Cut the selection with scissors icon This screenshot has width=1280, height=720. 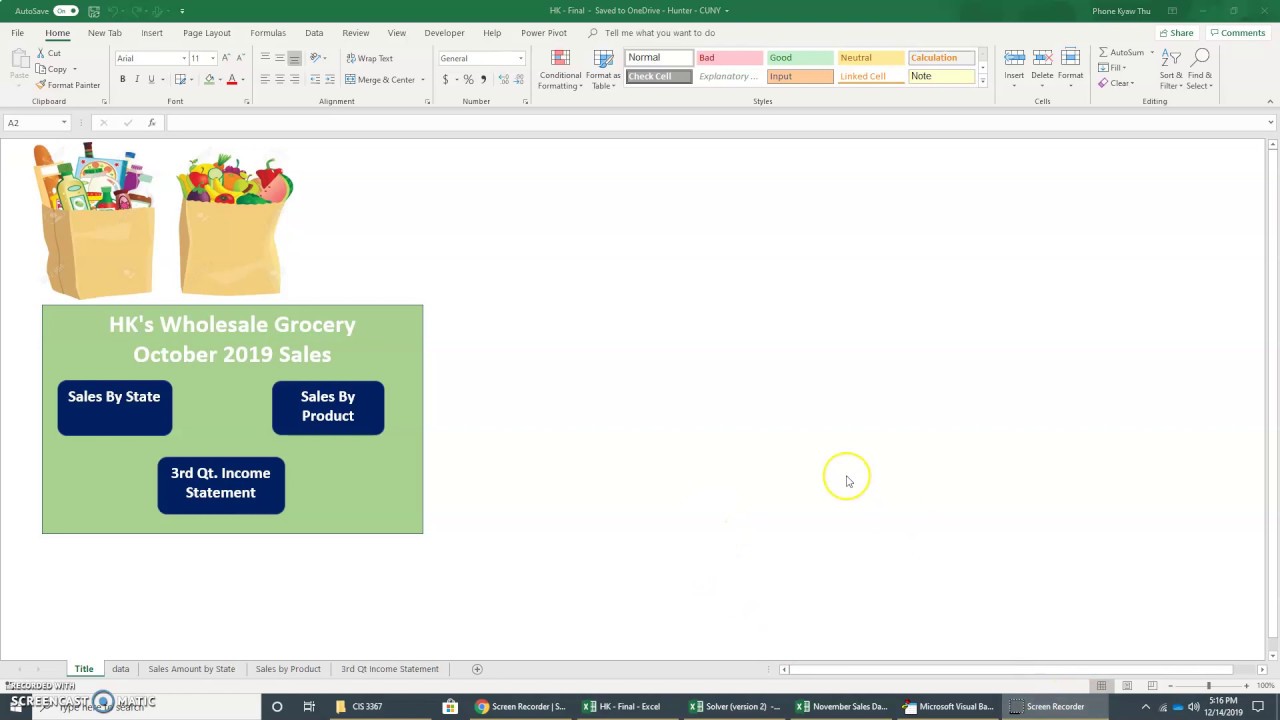pos(49,53)
